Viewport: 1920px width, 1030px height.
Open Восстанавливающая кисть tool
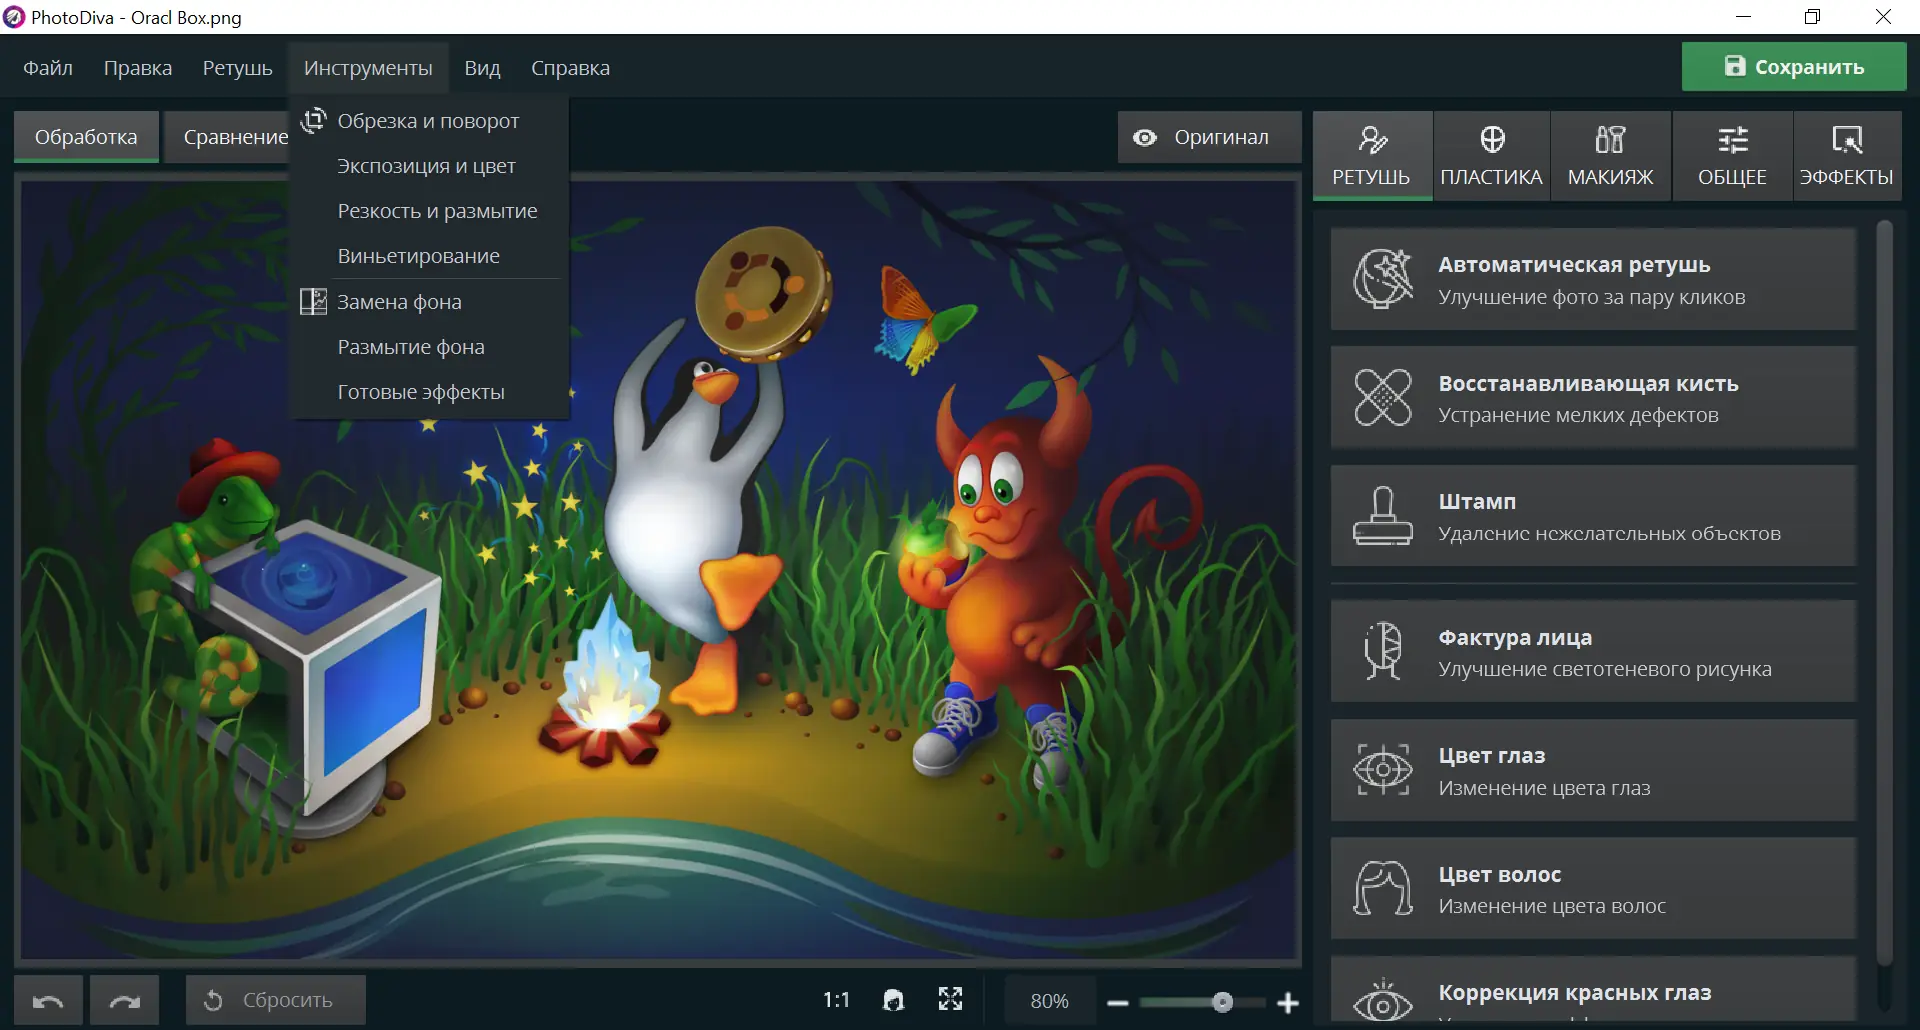point(1593,397)
